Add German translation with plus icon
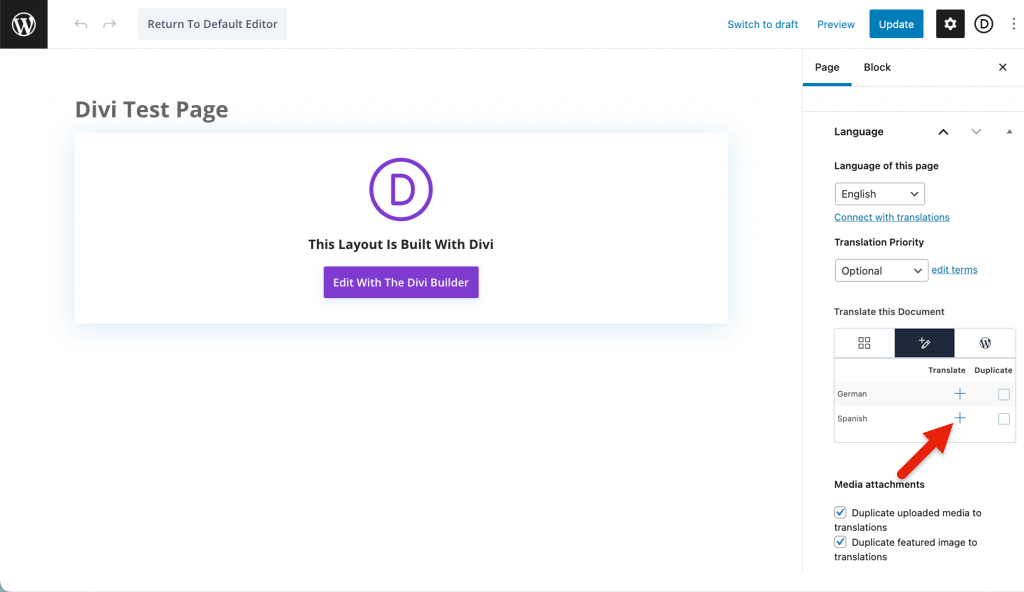 pos(959,393)
